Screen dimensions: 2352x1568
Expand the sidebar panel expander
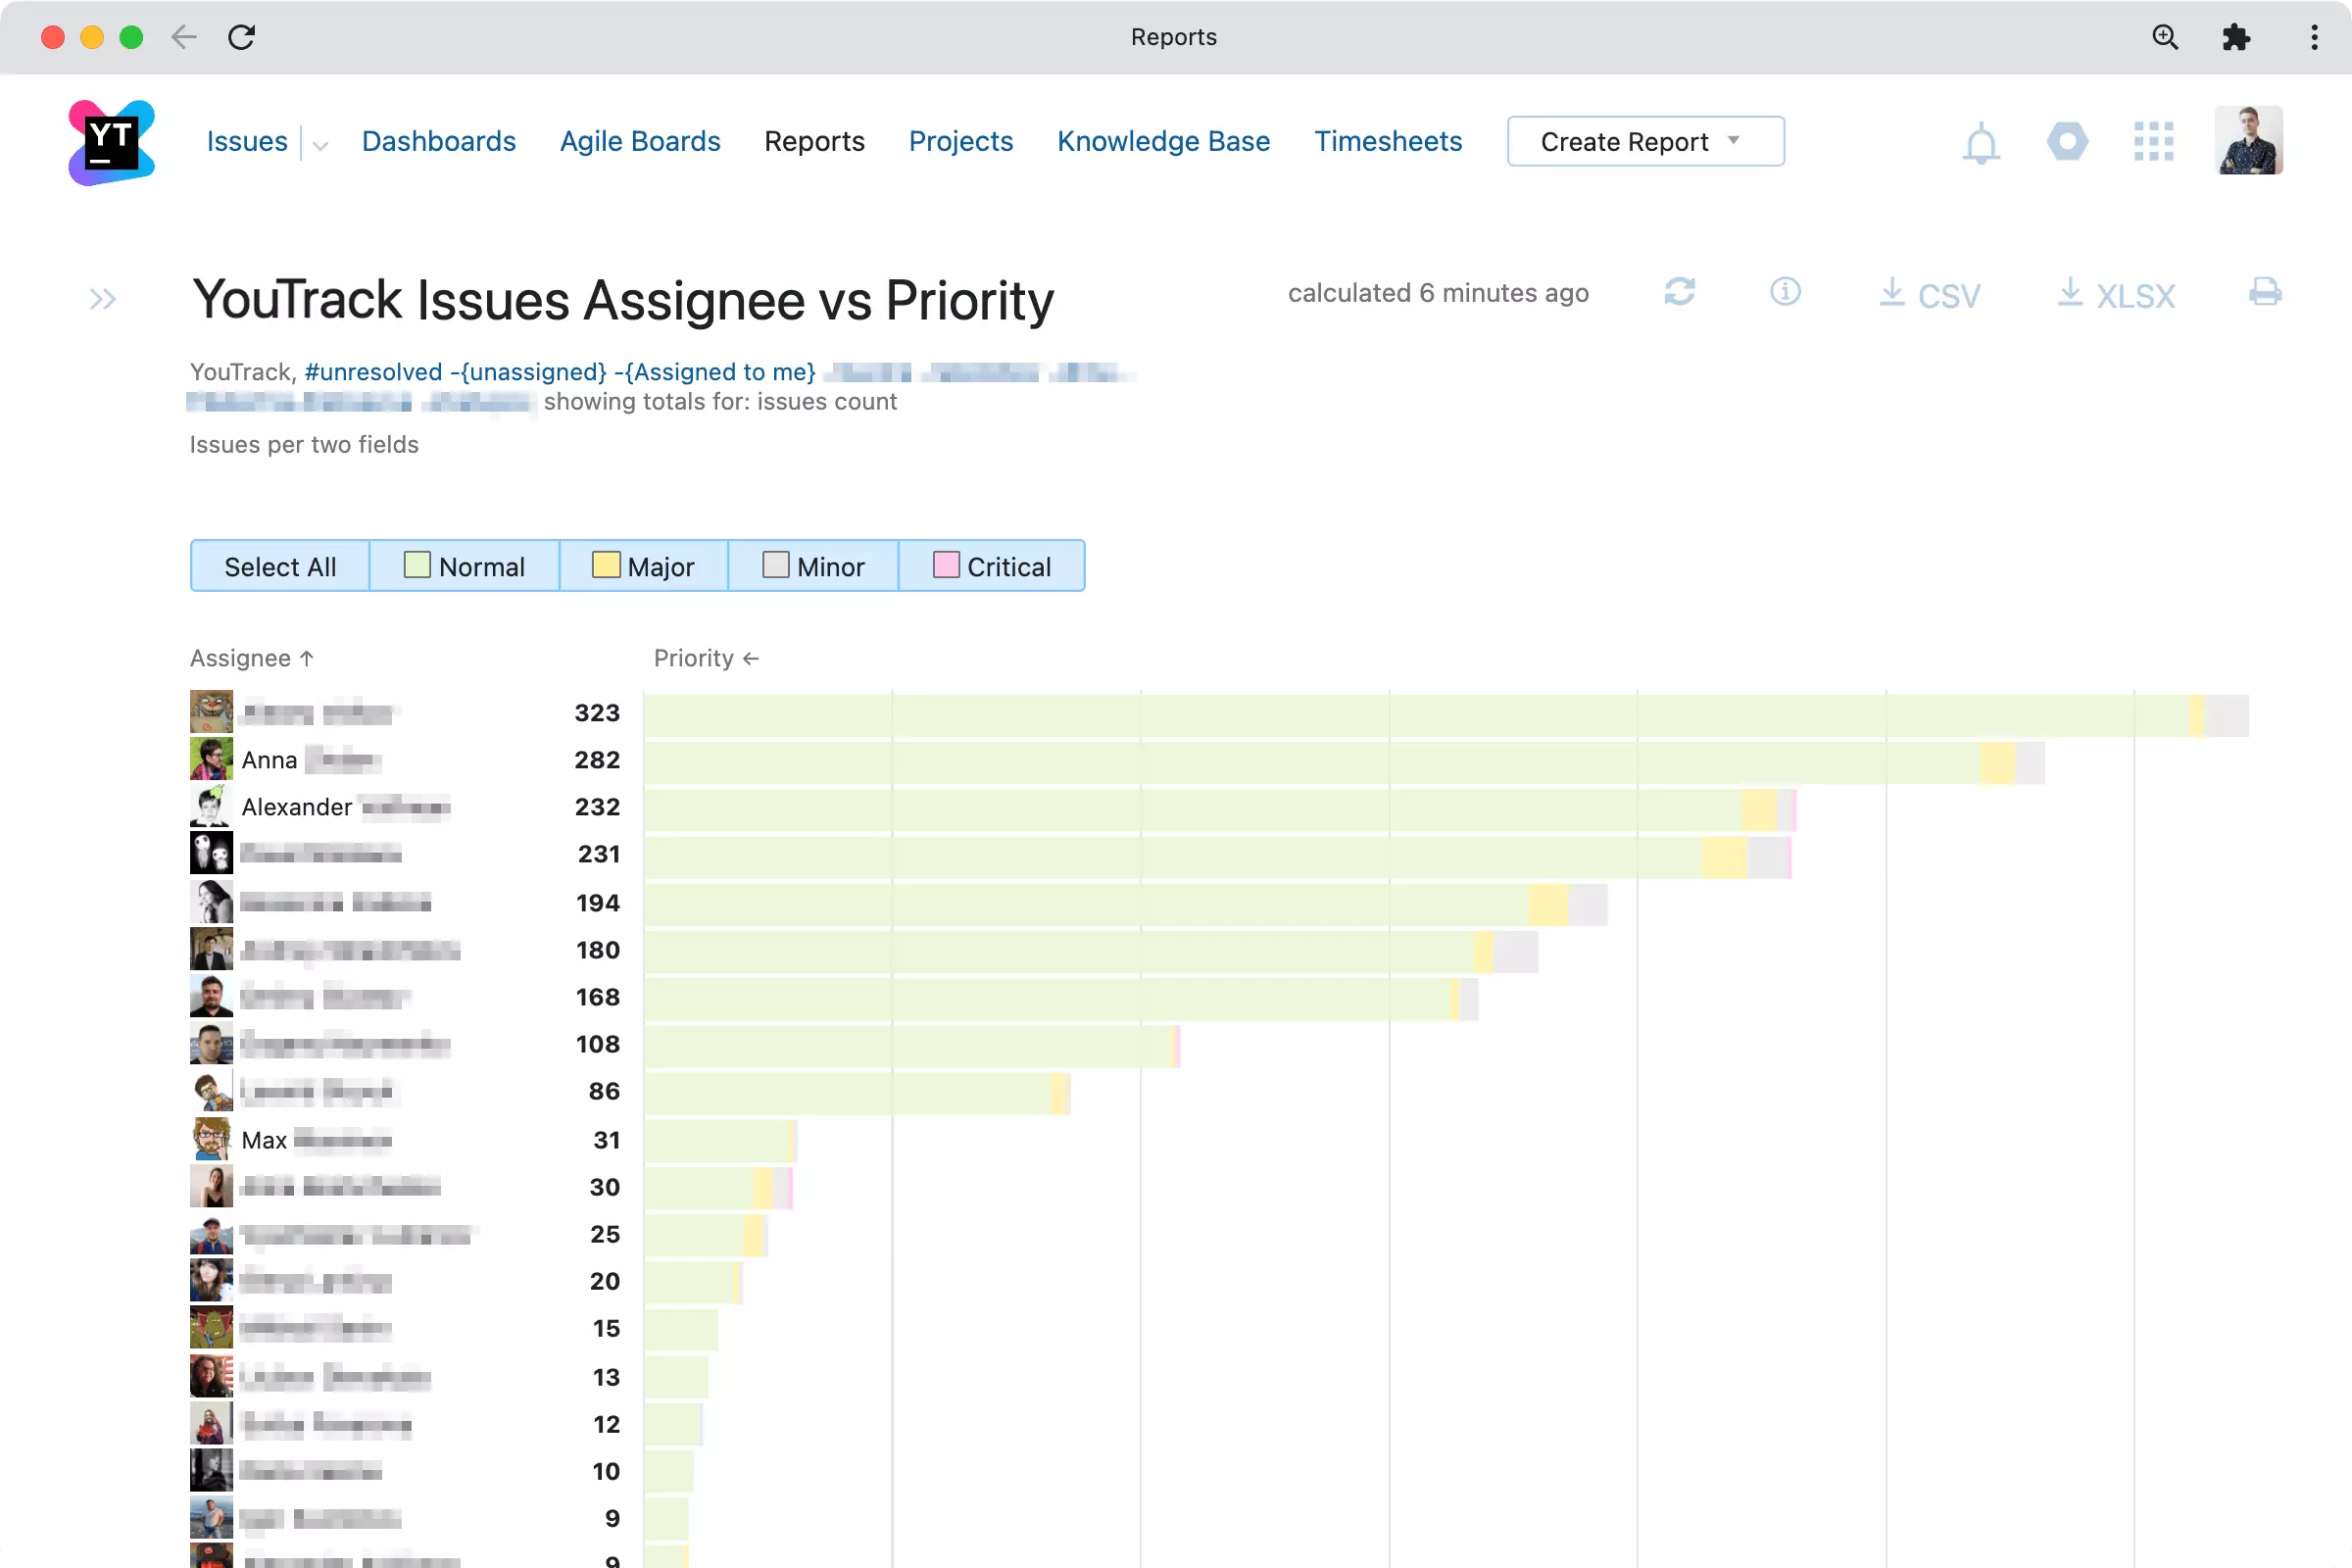pos(102,298)
